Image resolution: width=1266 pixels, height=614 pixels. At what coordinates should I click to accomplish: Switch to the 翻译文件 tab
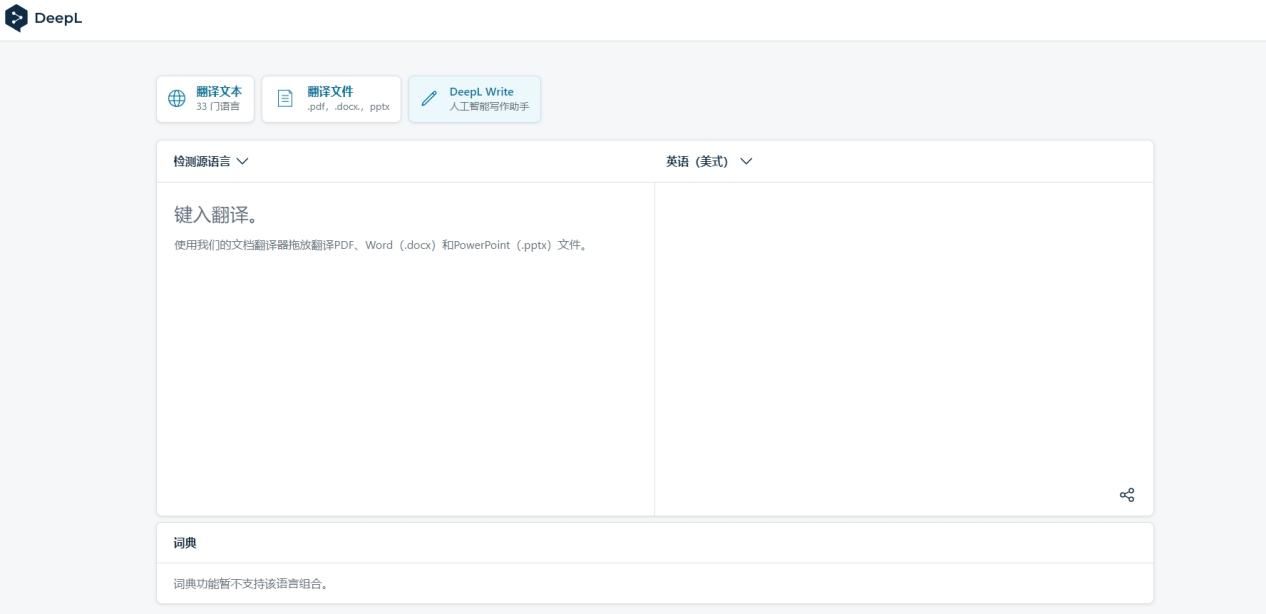tap(331, 99)
